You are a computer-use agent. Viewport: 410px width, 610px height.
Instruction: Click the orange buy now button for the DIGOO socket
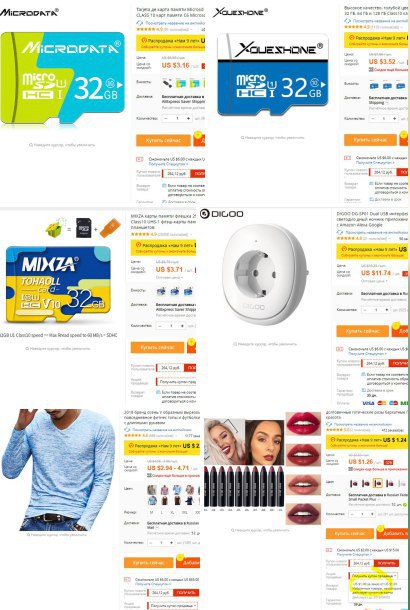click(x=362, y=331)
